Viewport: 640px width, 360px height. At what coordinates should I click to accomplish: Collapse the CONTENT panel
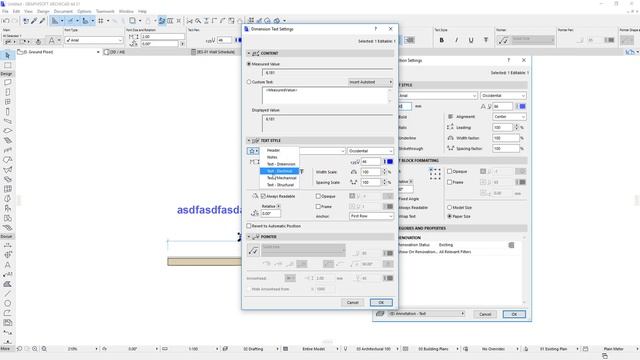pos(249,53)
